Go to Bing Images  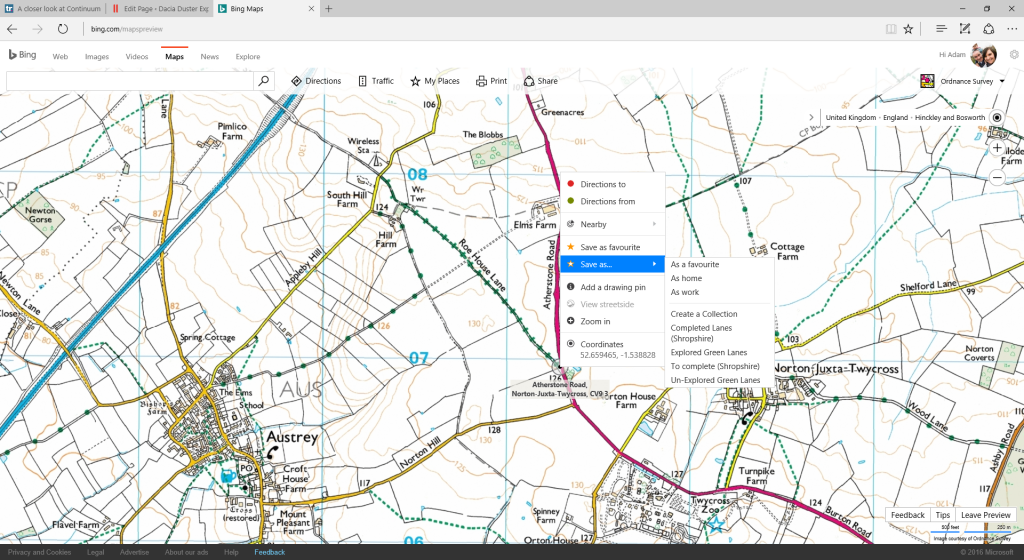click(x=97, y=57)
